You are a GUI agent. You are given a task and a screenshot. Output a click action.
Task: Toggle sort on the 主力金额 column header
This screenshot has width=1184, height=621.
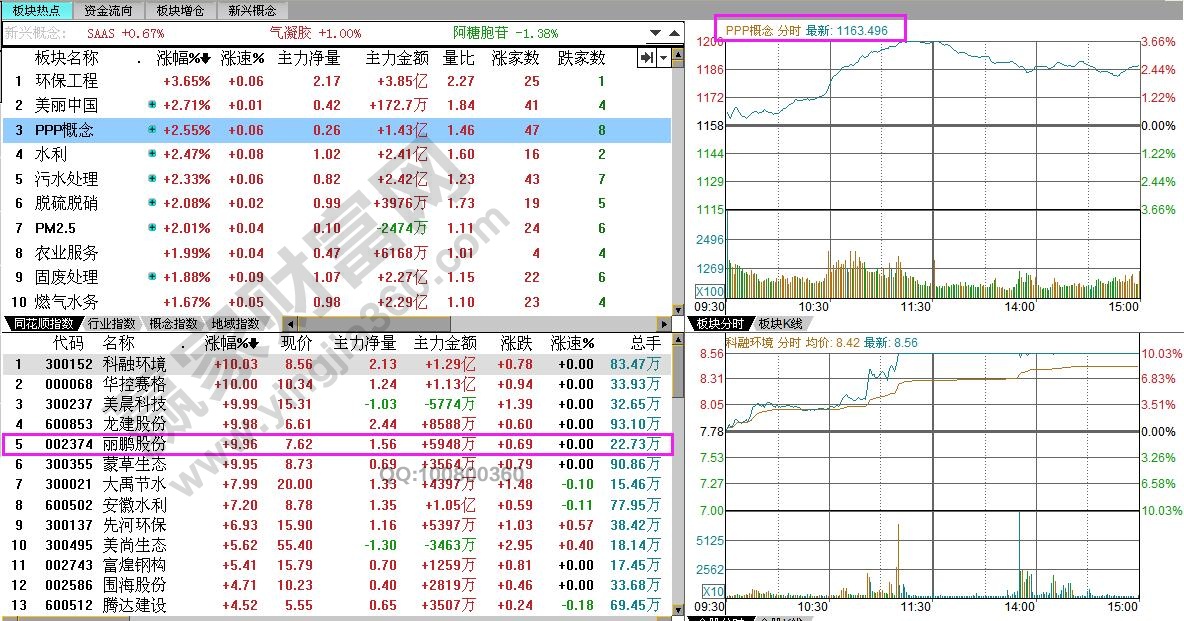click(446, 343)
